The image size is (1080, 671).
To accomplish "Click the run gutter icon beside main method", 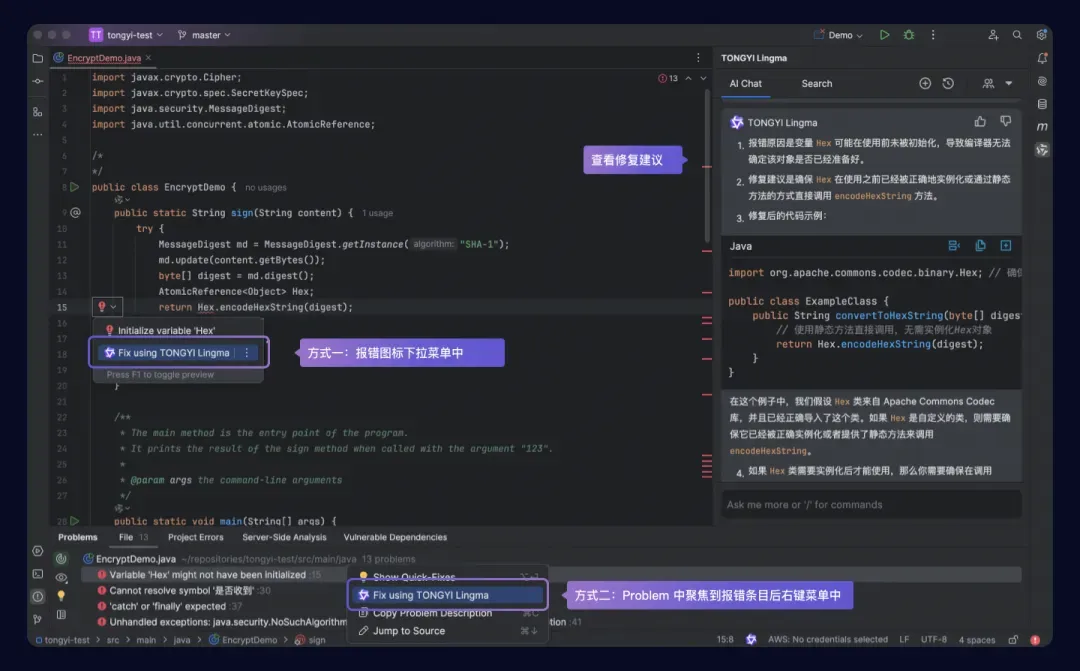I will click(74, 521).
